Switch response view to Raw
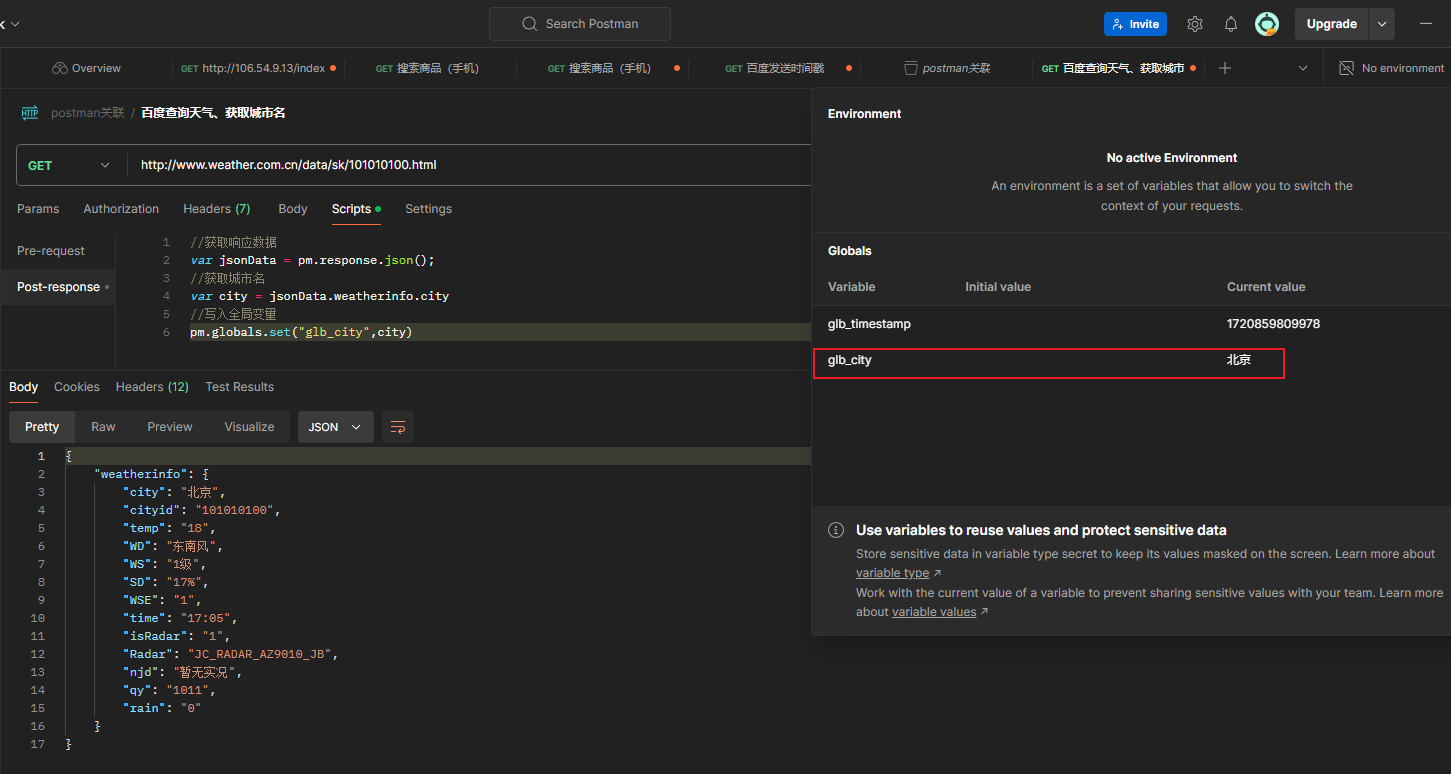Screen dimensions: 1451x774 [x=103, y=427]
